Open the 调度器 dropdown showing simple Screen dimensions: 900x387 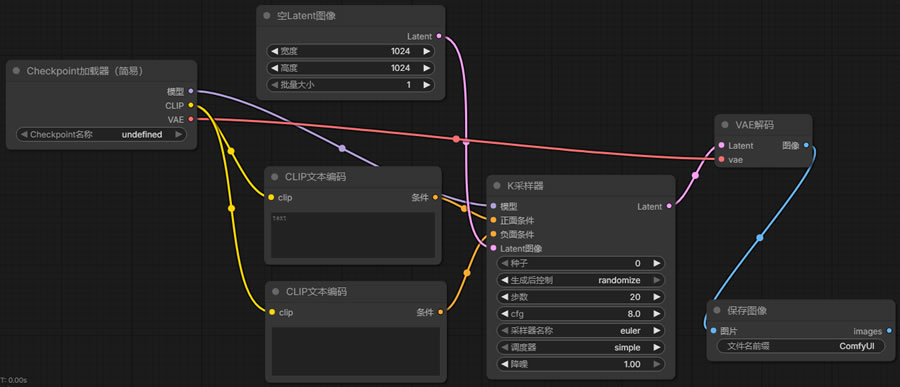point(579,347)
